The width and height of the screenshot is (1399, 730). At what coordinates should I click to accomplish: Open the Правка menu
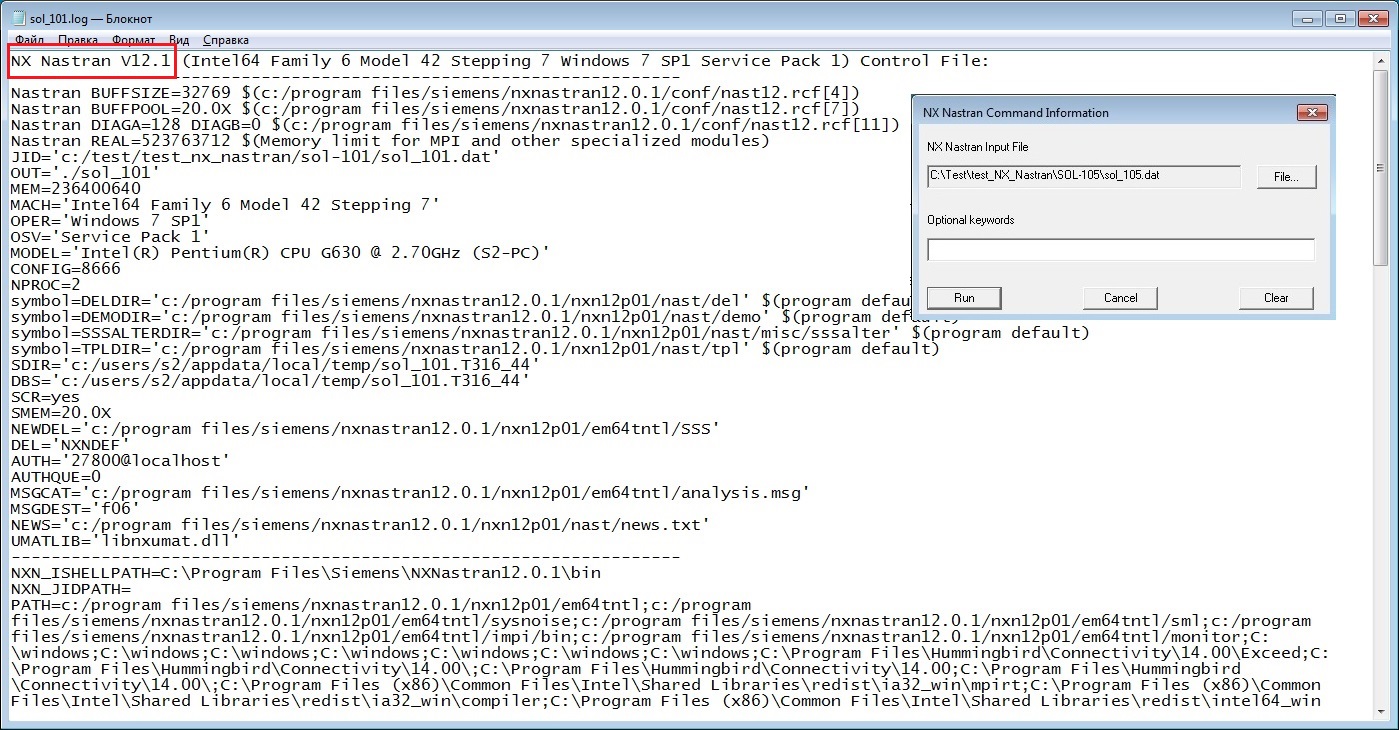[x=78, y=40]
